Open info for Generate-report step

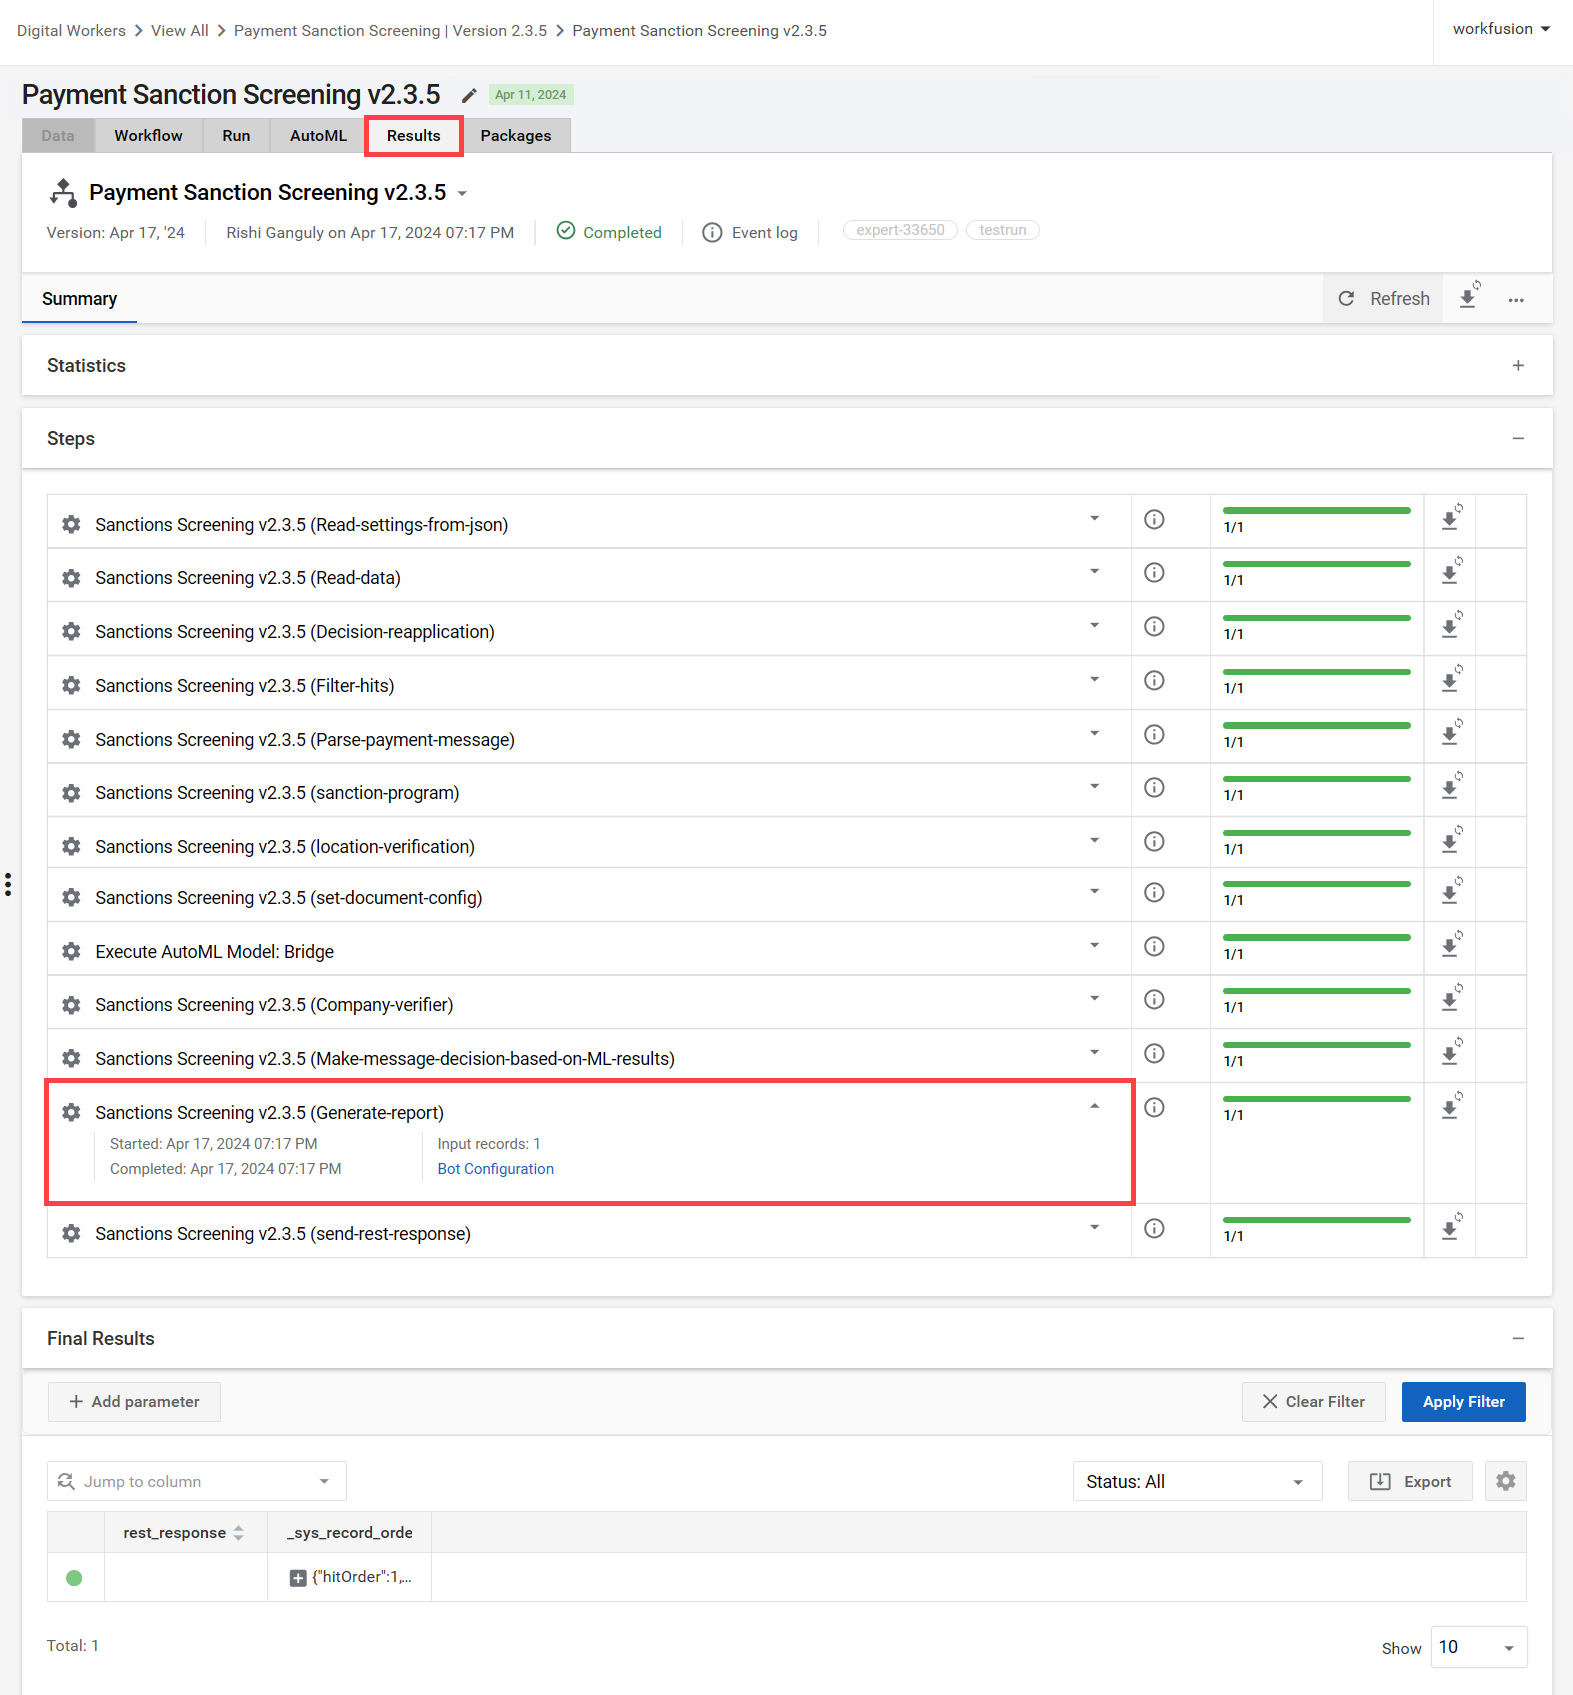pyautogui.click(x=1154, y=1107)
